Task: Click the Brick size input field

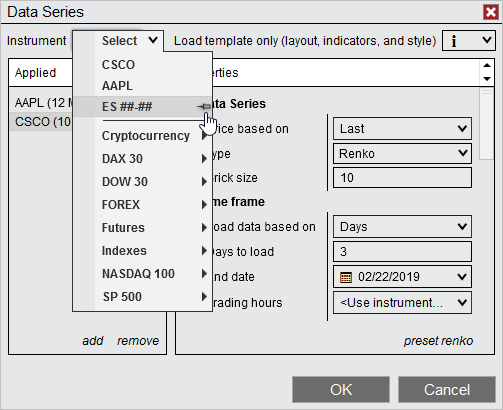Action: 402,178
